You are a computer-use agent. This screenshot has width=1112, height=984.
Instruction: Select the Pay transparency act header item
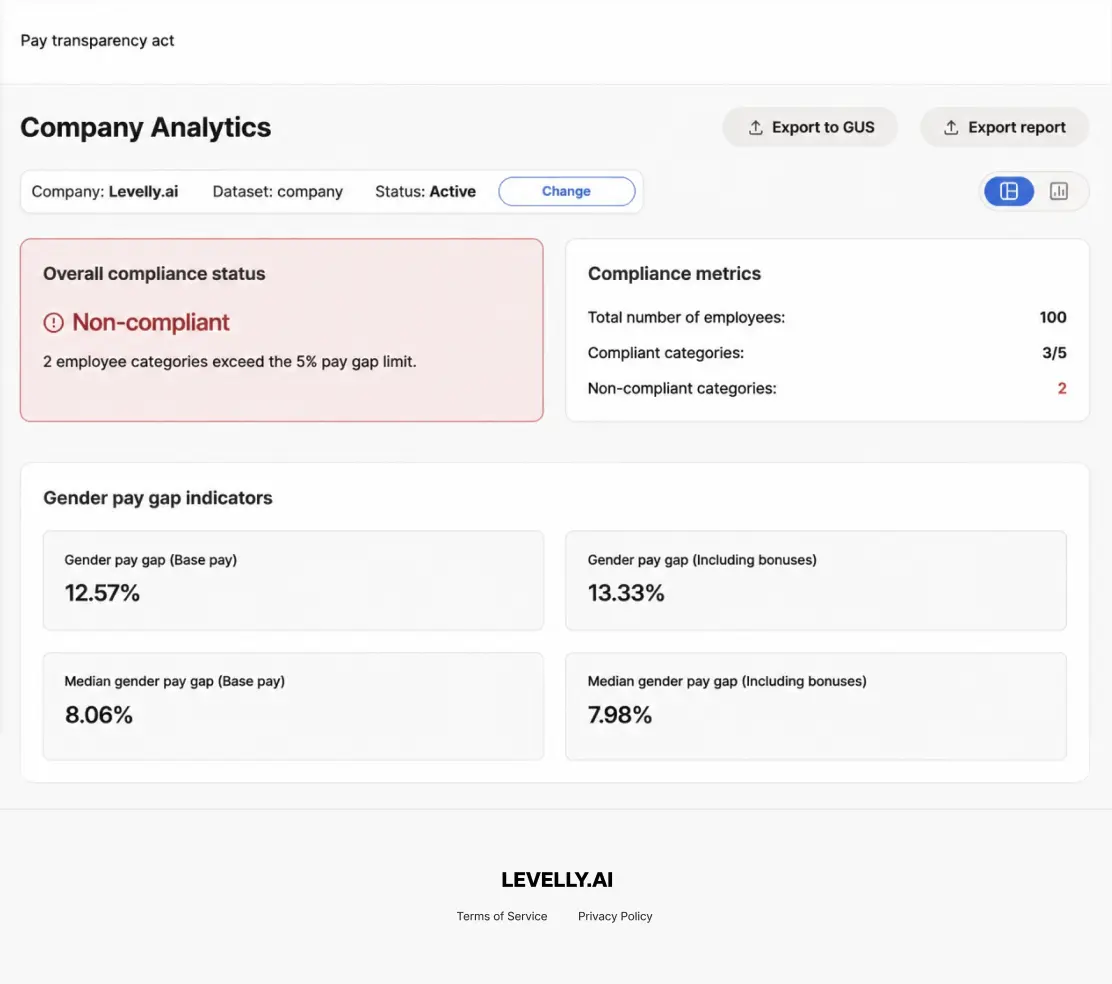point(97,40)
